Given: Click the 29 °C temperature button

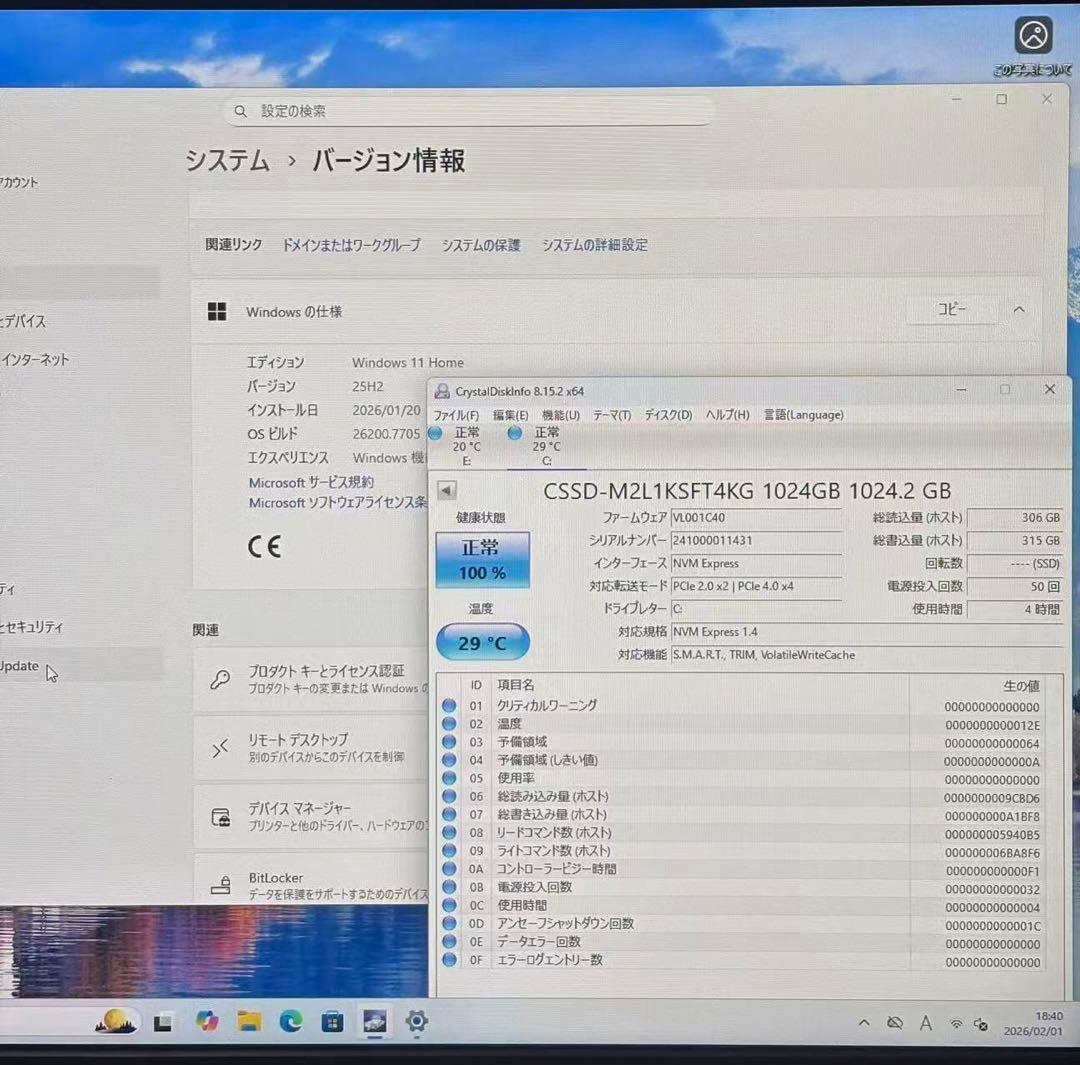Looking at the screenshot, I should [x=482, y=643].
